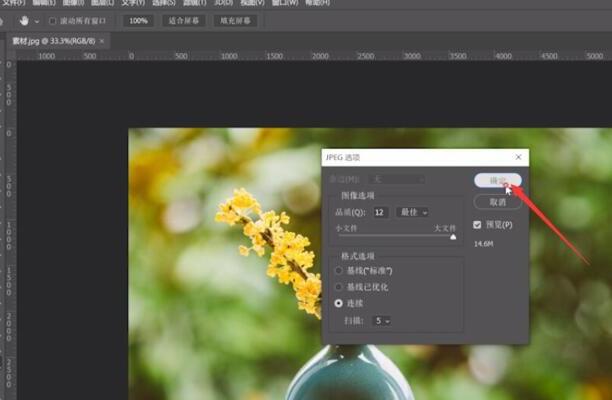Confirm JPEG options with 确定 button
Image resolution: width=612 pixels, height=400 pixels.
coord(498,180)
